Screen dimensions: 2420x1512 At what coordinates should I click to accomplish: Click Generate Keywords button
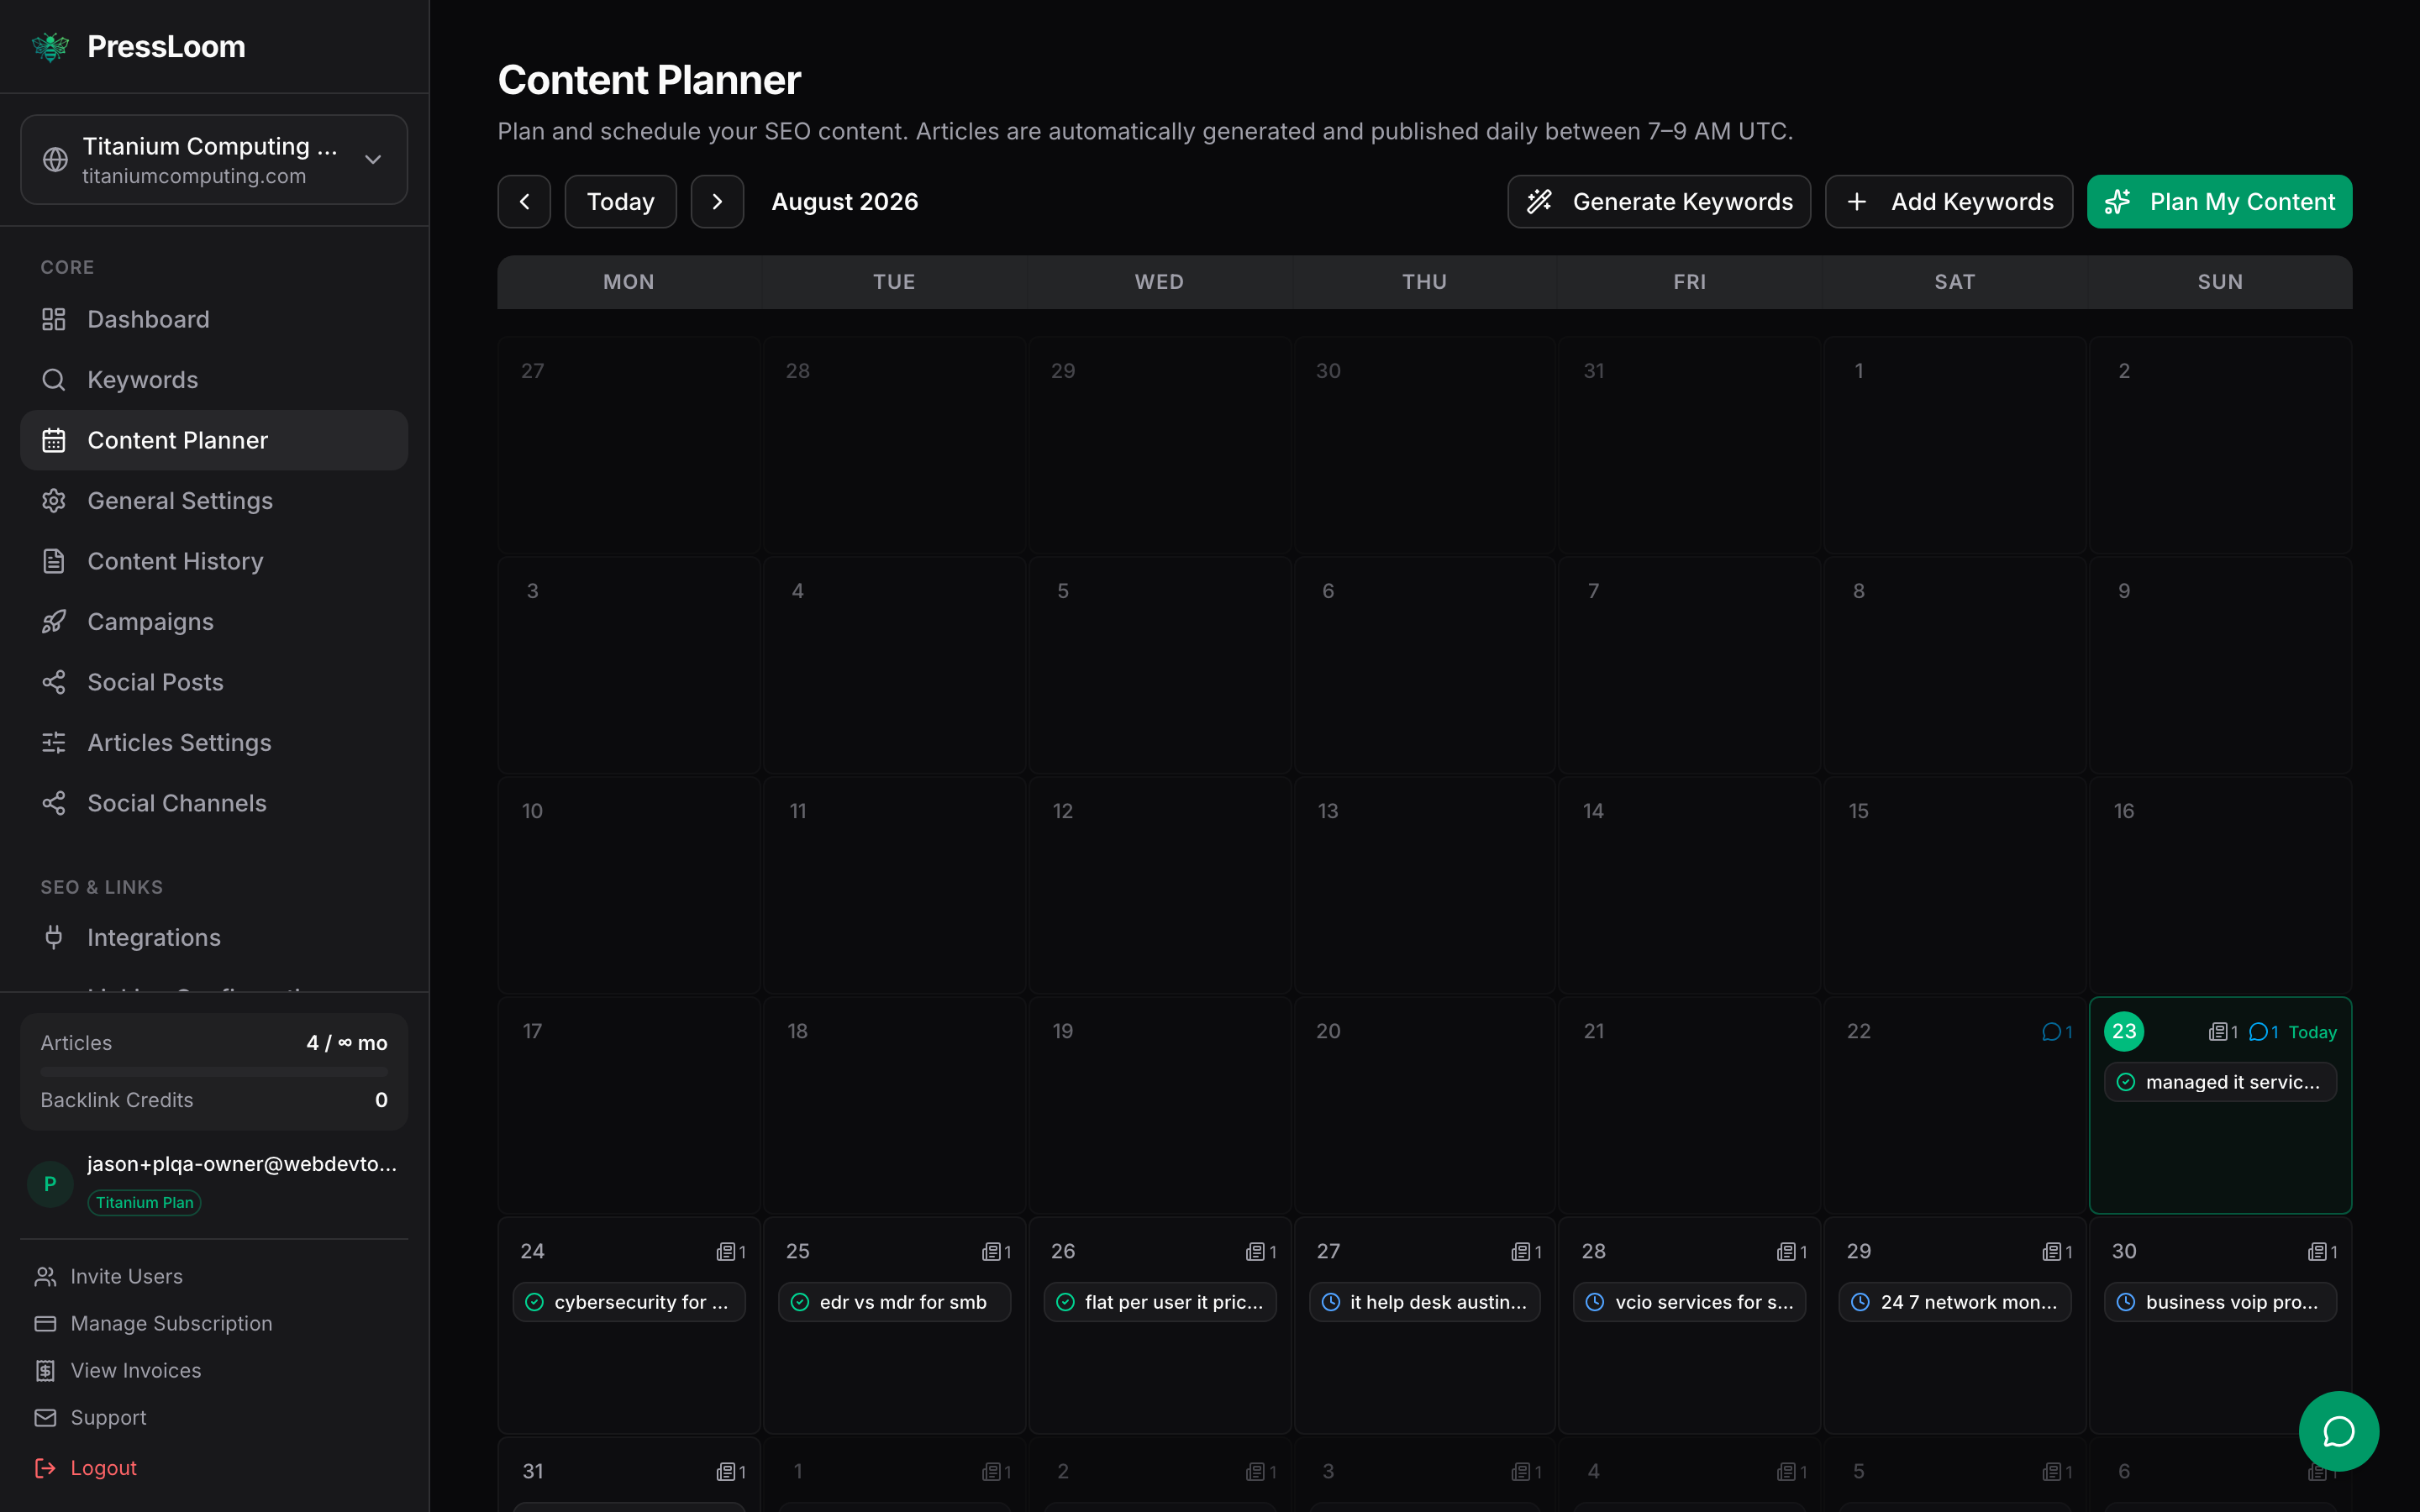1659,202
